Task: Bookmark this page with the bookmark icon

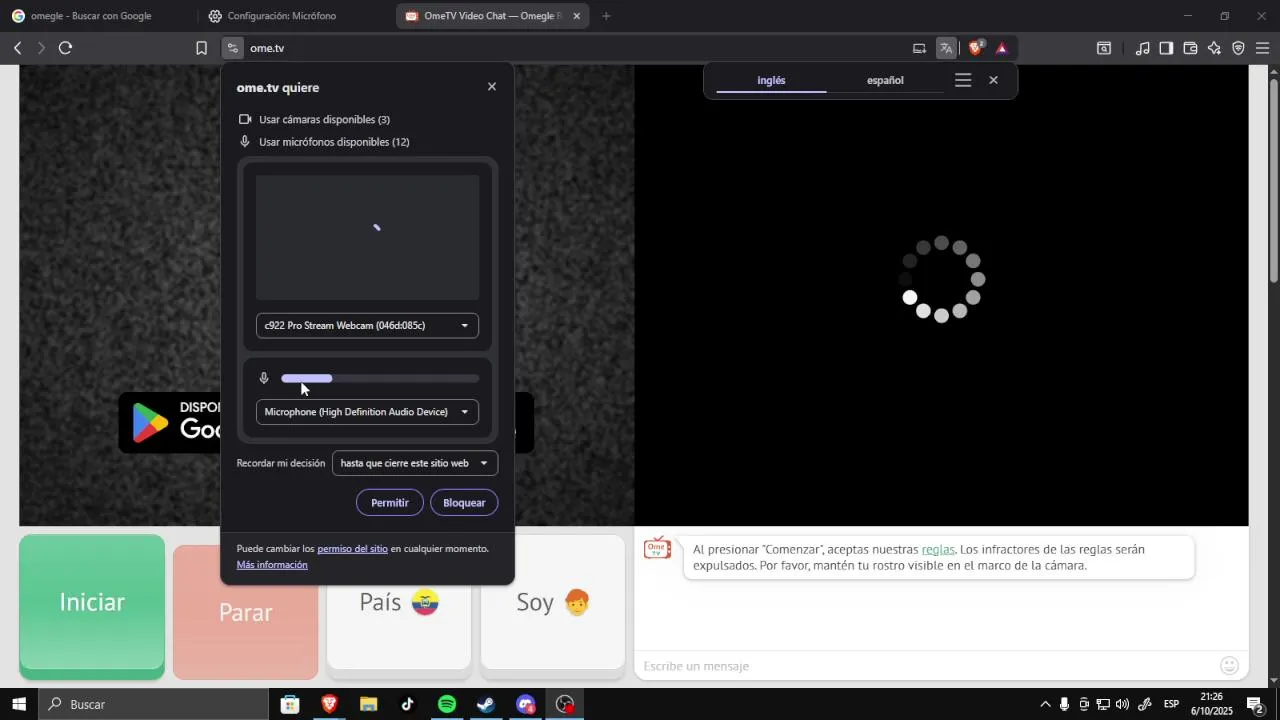Action: tap(201, 48)
